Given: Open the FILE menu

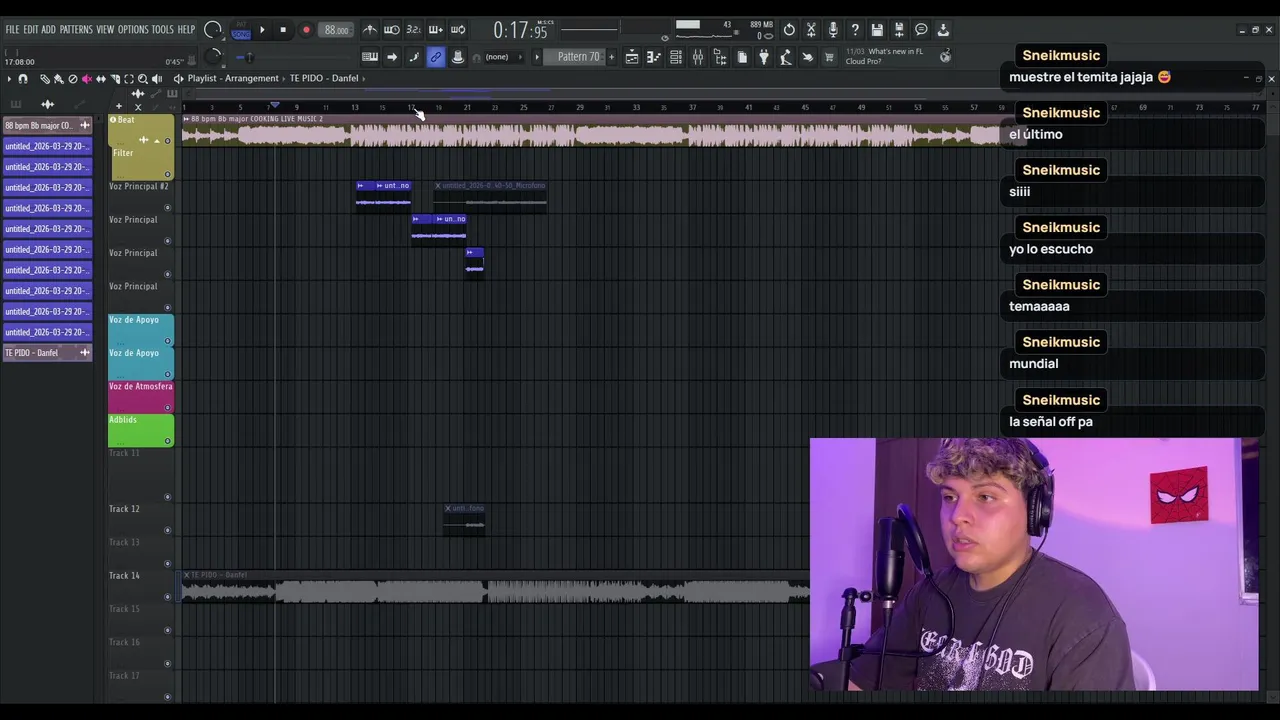Looking at the screenshot, I should point(12,30).
